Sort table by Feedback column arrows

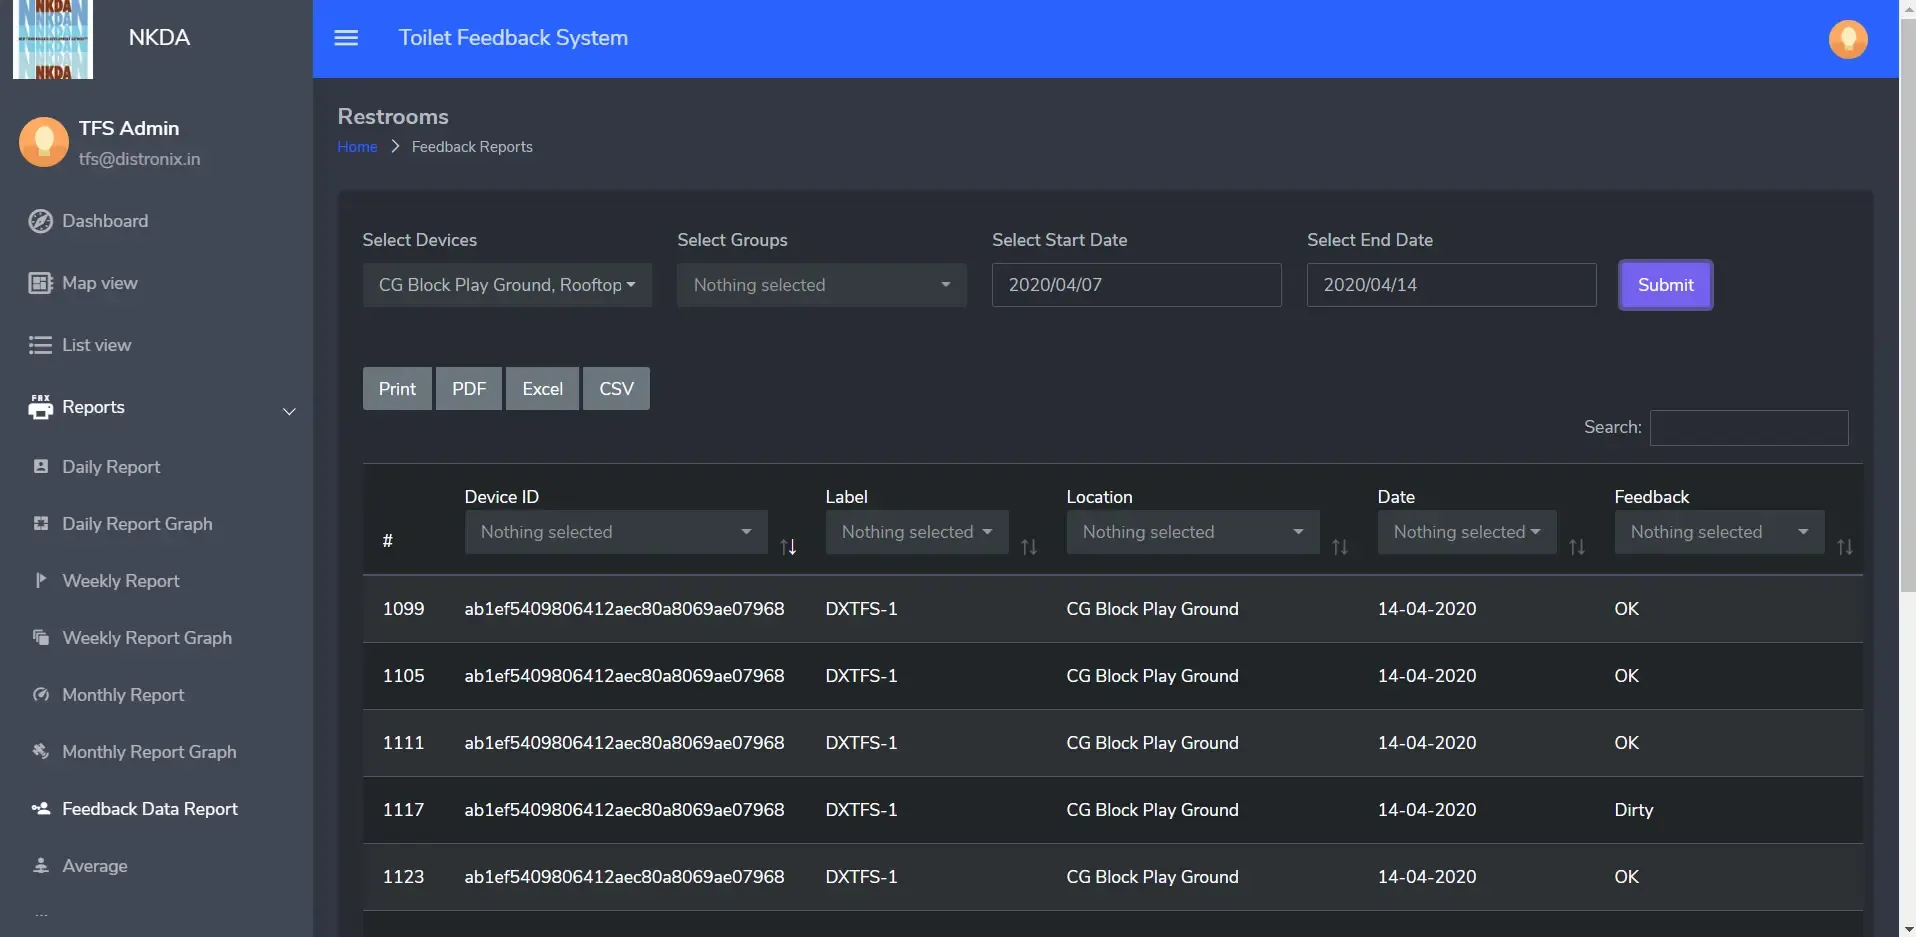[x=1845, y=547]
